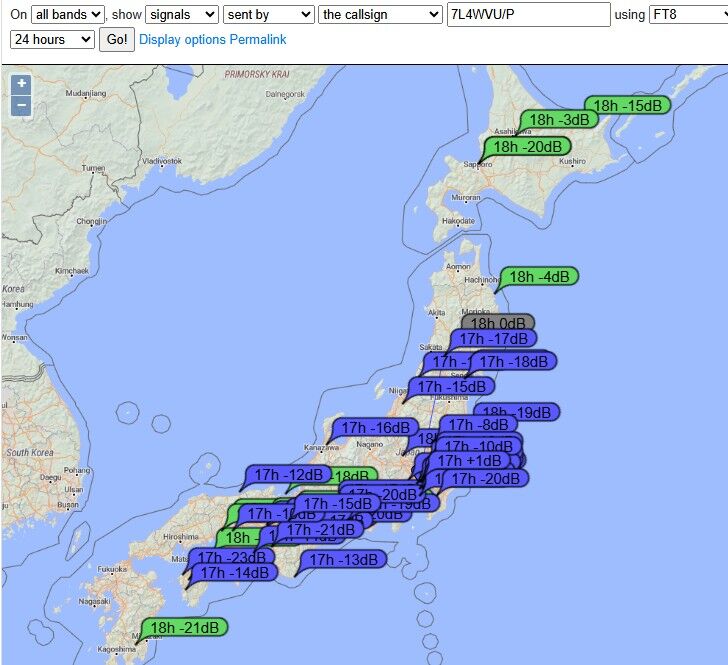Zoom out the map with minus button

click(21, 105)
